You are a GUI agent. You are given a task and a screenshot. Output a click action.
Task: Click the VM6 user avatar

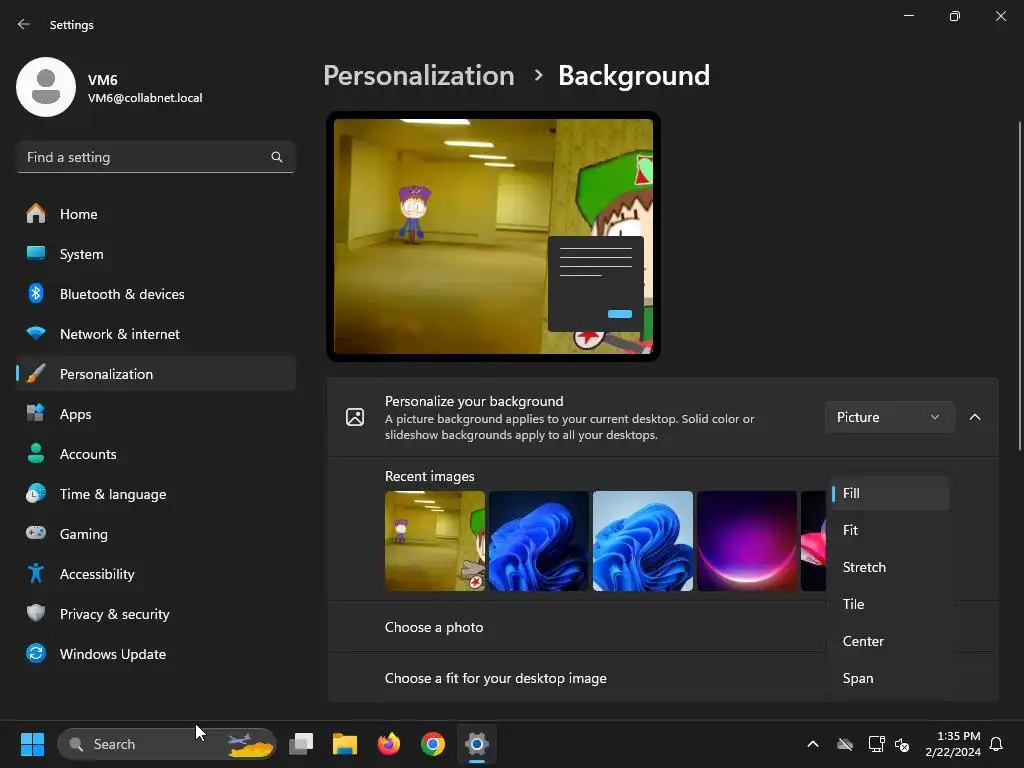tap(46, 87)
